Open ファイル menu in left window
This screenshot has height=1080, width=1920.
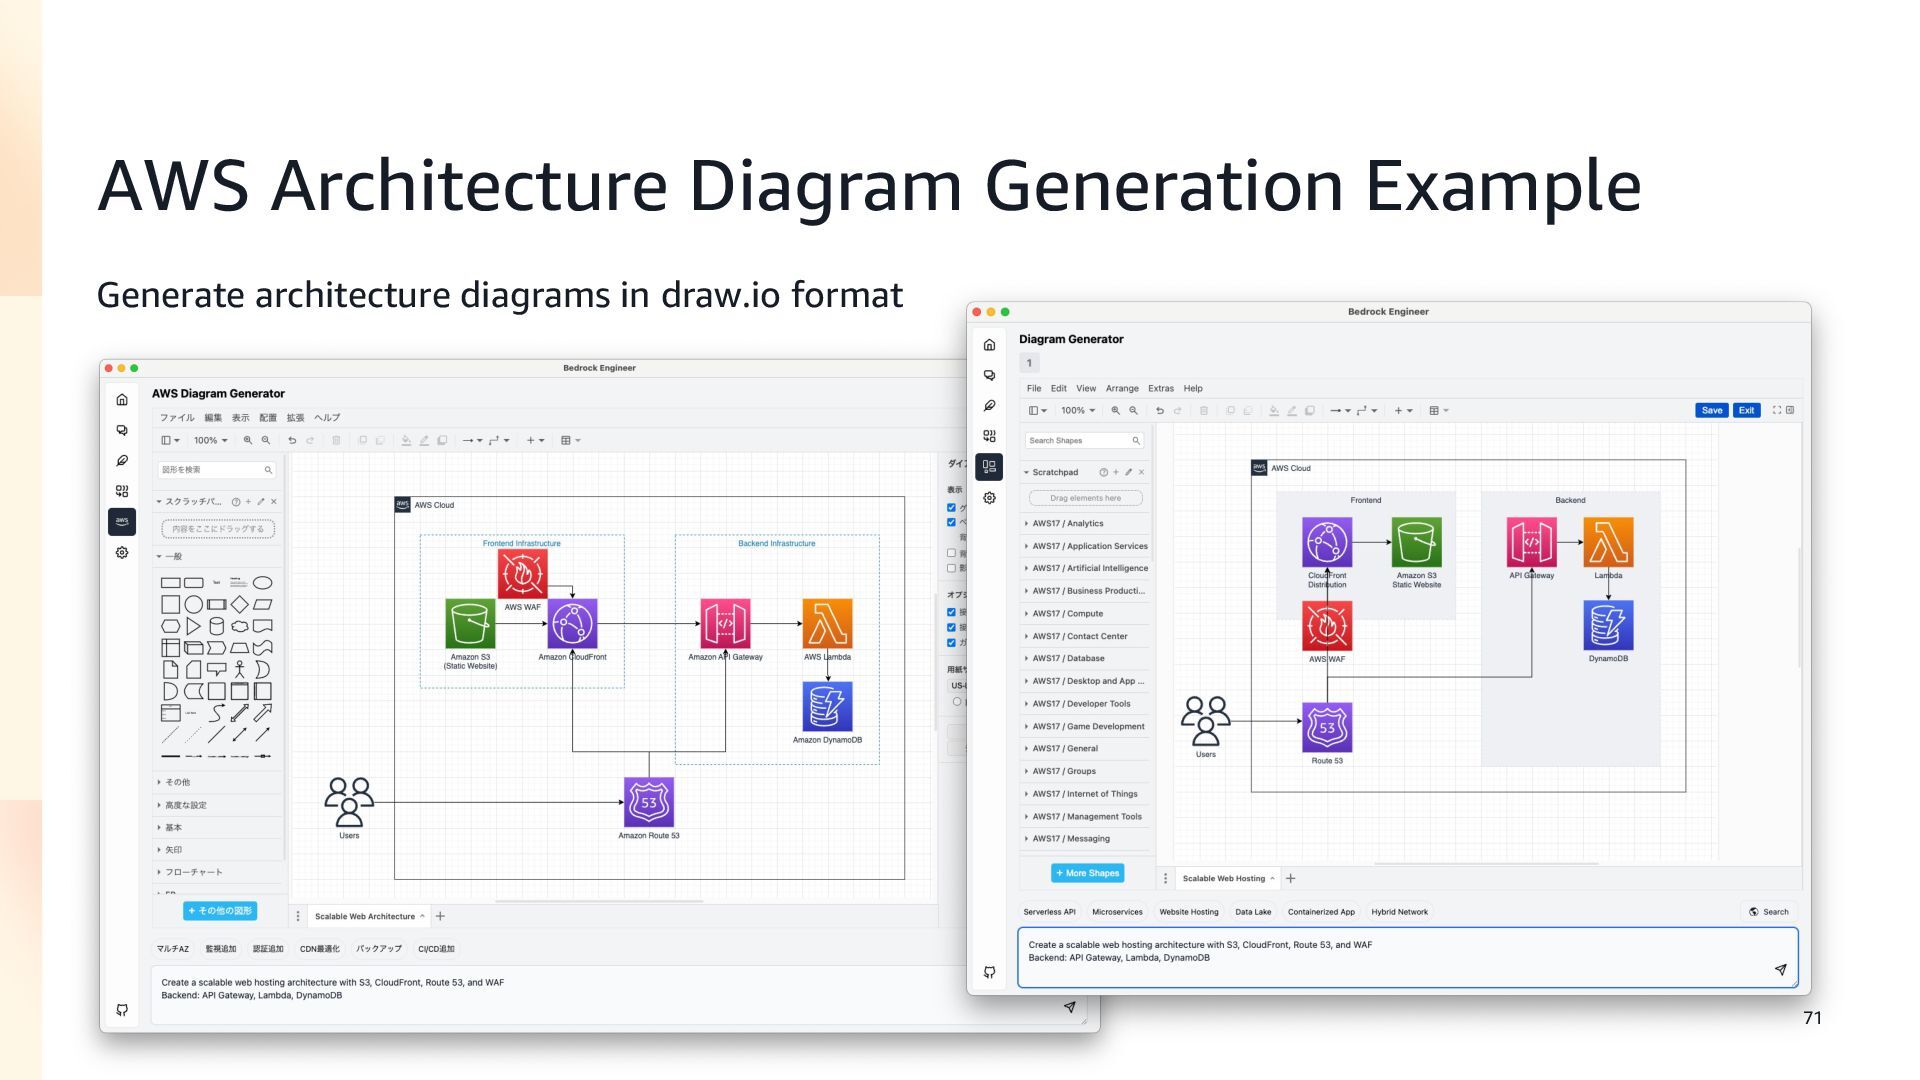(x=177, y=418)
